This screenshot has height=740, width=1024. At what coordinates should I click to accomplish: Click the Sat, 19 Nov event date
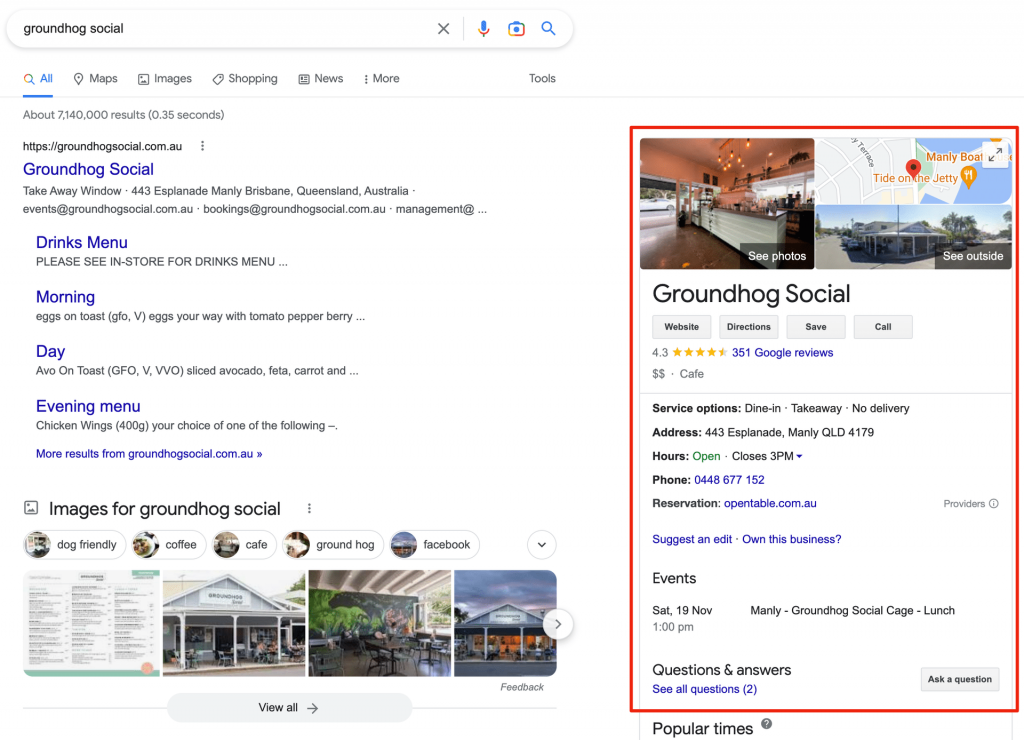[x=682, y=611]
